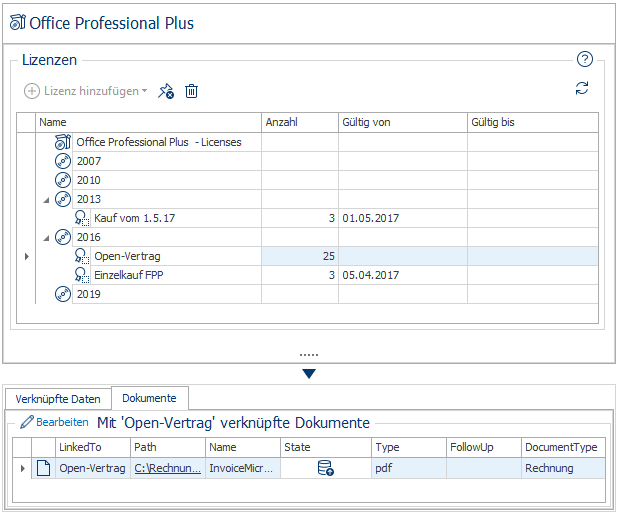Click the disc icon for version 2010
The height and width of the screenshot is (512, 620).
click(63, 180)
